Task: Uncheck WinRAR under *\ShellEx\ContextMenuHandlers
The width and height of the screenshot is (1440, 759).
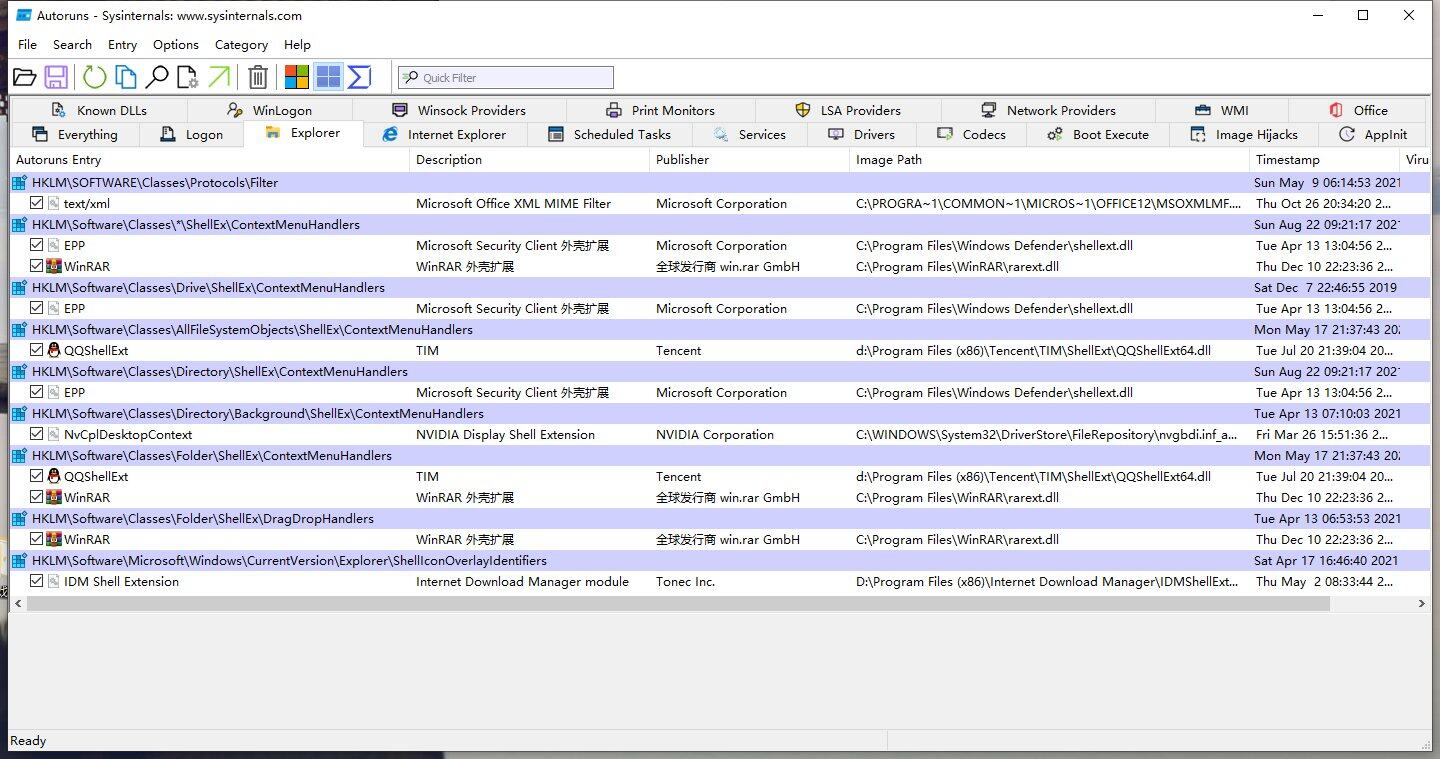Action: 37,266
